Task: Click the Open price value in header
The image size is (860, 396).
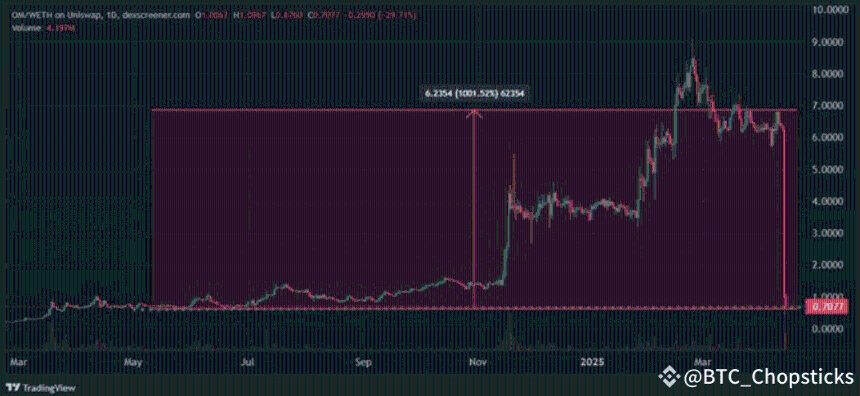Action: [215, 15]
